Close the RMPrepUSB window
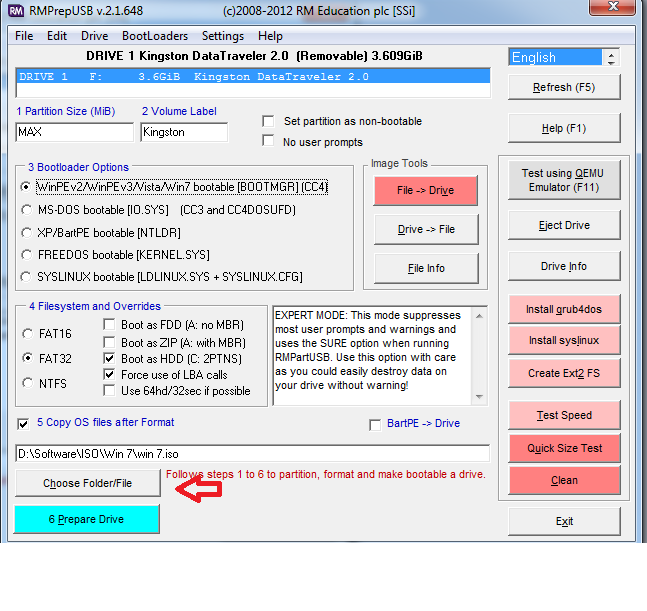 (x=612, y=7)
